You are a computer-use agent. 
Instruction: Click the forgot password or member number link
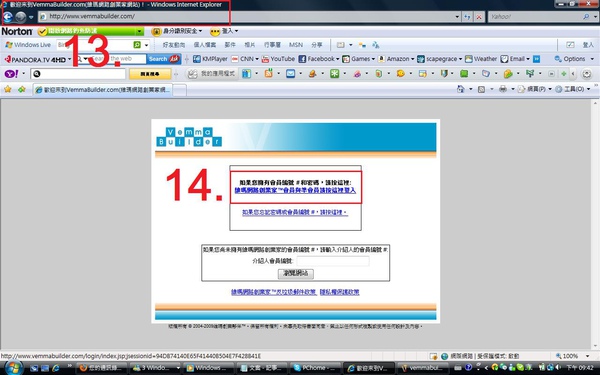(x=295, y=212)
